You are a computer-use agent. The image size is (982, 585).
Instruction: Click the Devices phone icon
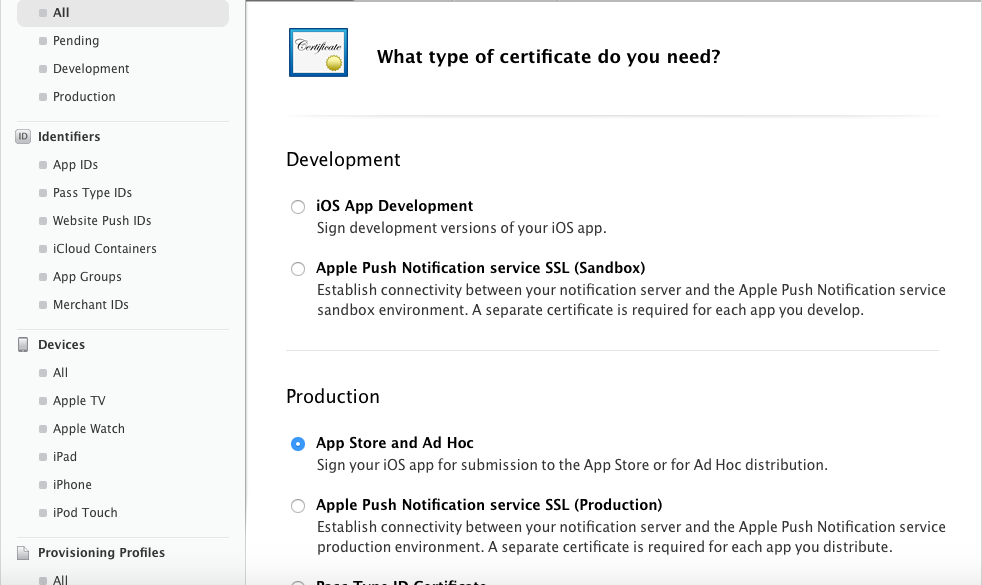(x=23, y=344)
